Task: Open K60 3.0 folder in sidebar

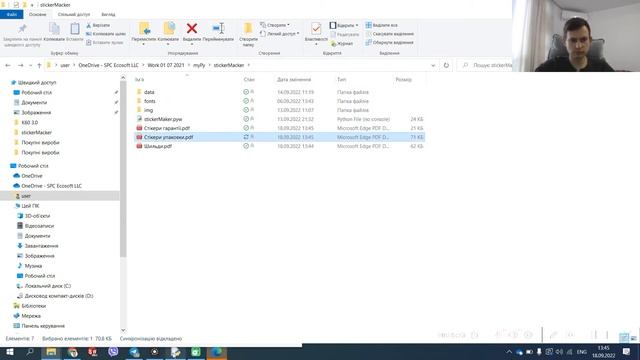Action: point(29,122)
